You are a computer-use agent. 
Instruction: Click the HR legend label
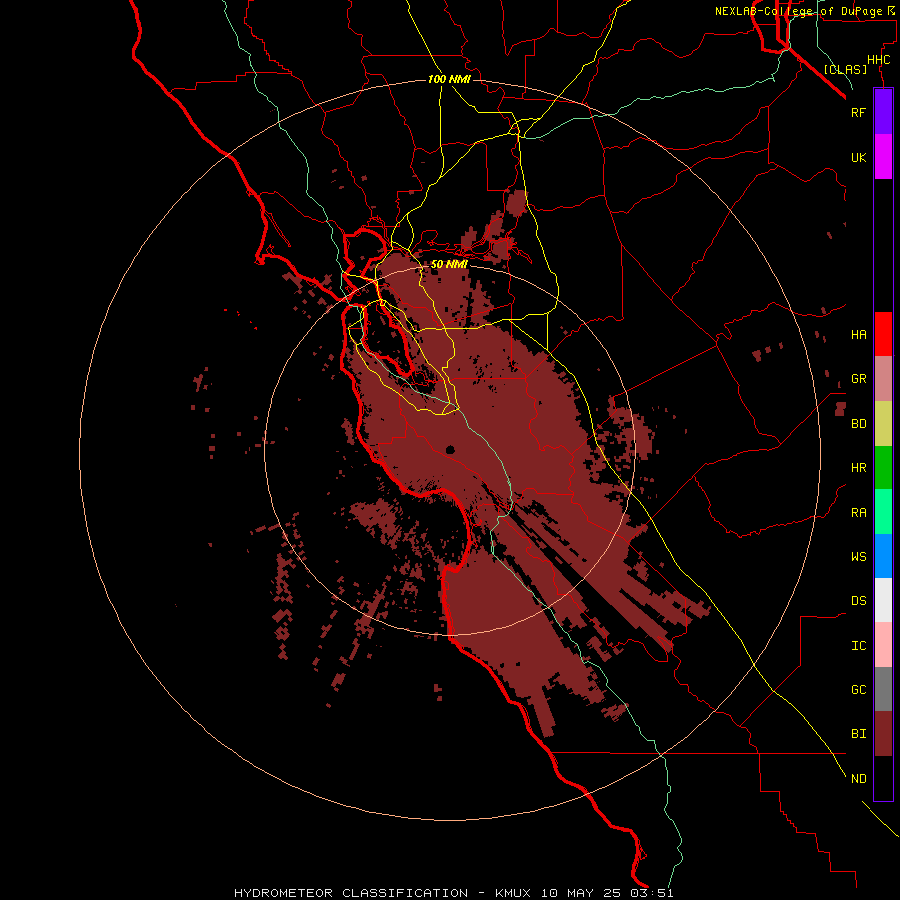tap(858, 468)
